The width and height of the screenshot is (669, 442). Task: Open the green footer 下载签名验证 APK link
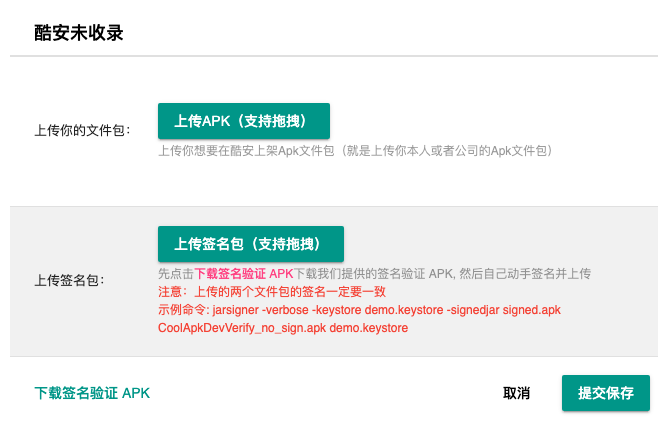[x=92, y=393]
